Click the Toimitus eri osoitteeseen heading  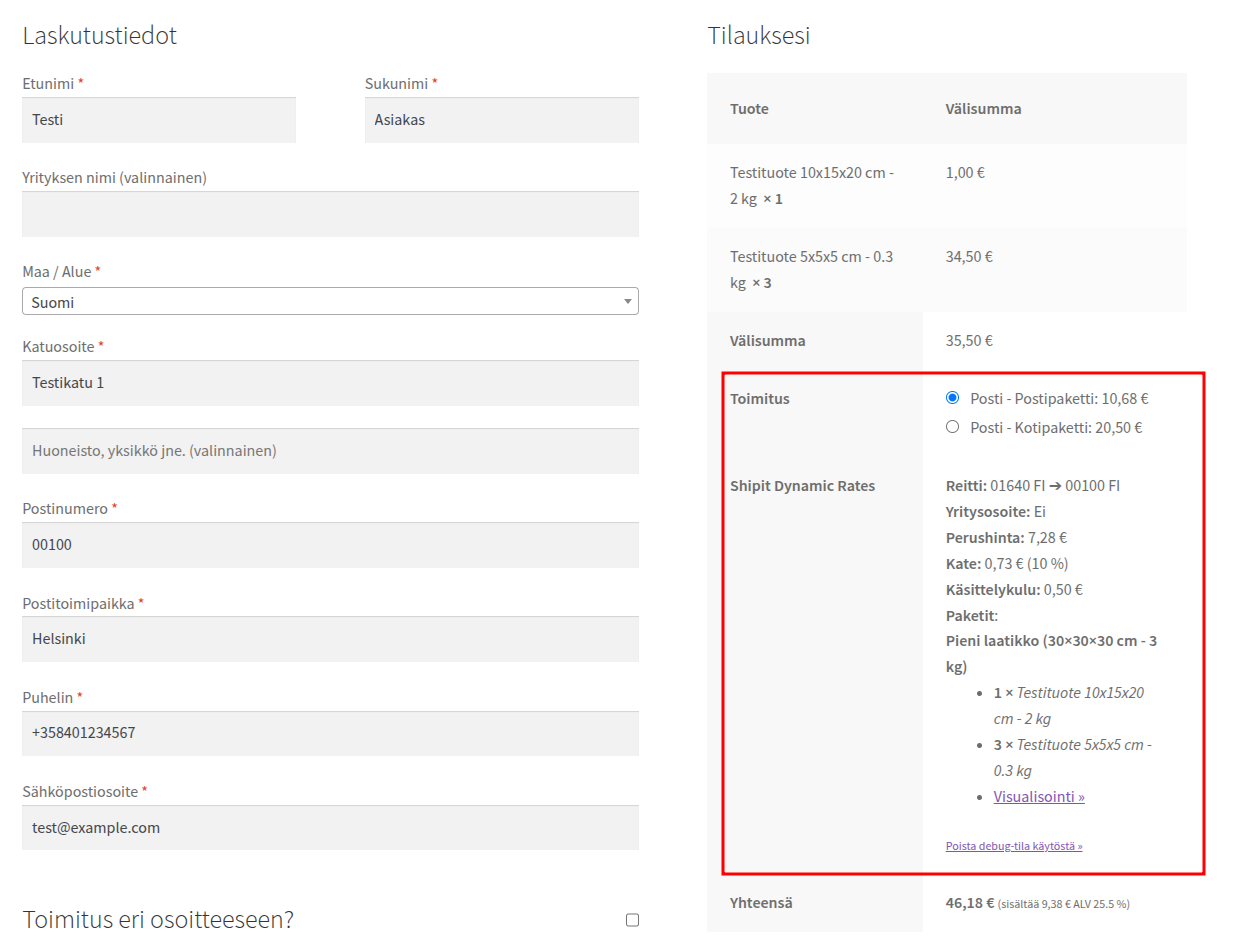pyautogui.click(x=158, y=920)
